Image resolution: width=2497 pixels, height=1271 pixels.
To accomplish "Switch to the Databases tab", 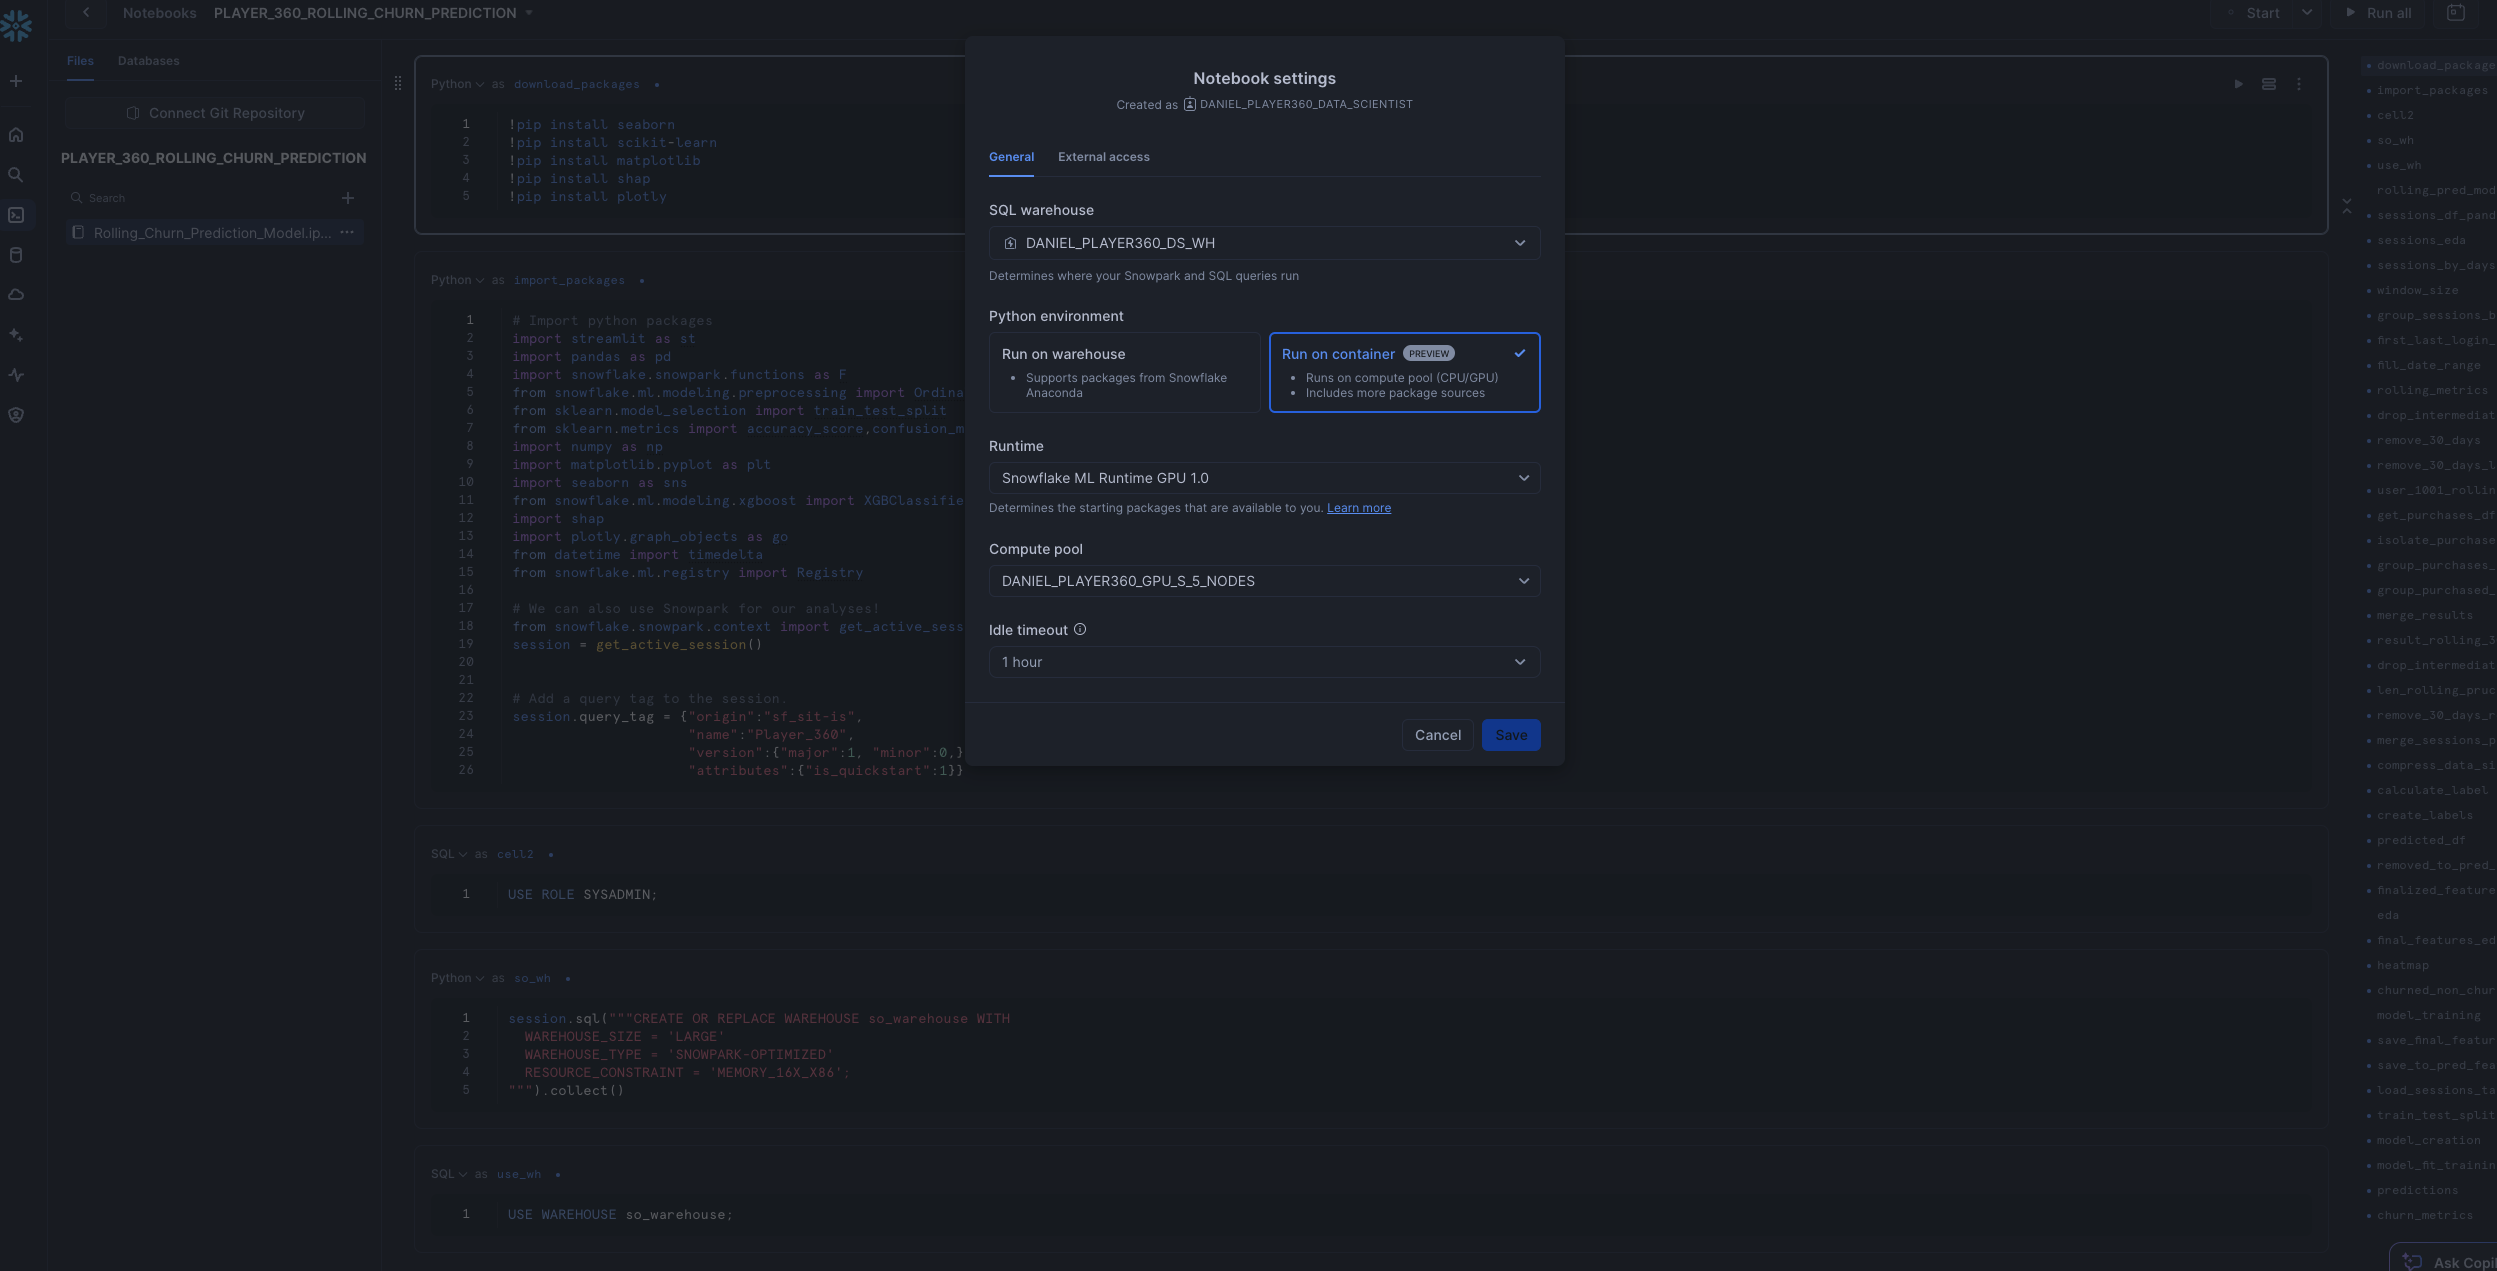I will tap(148, 61).
